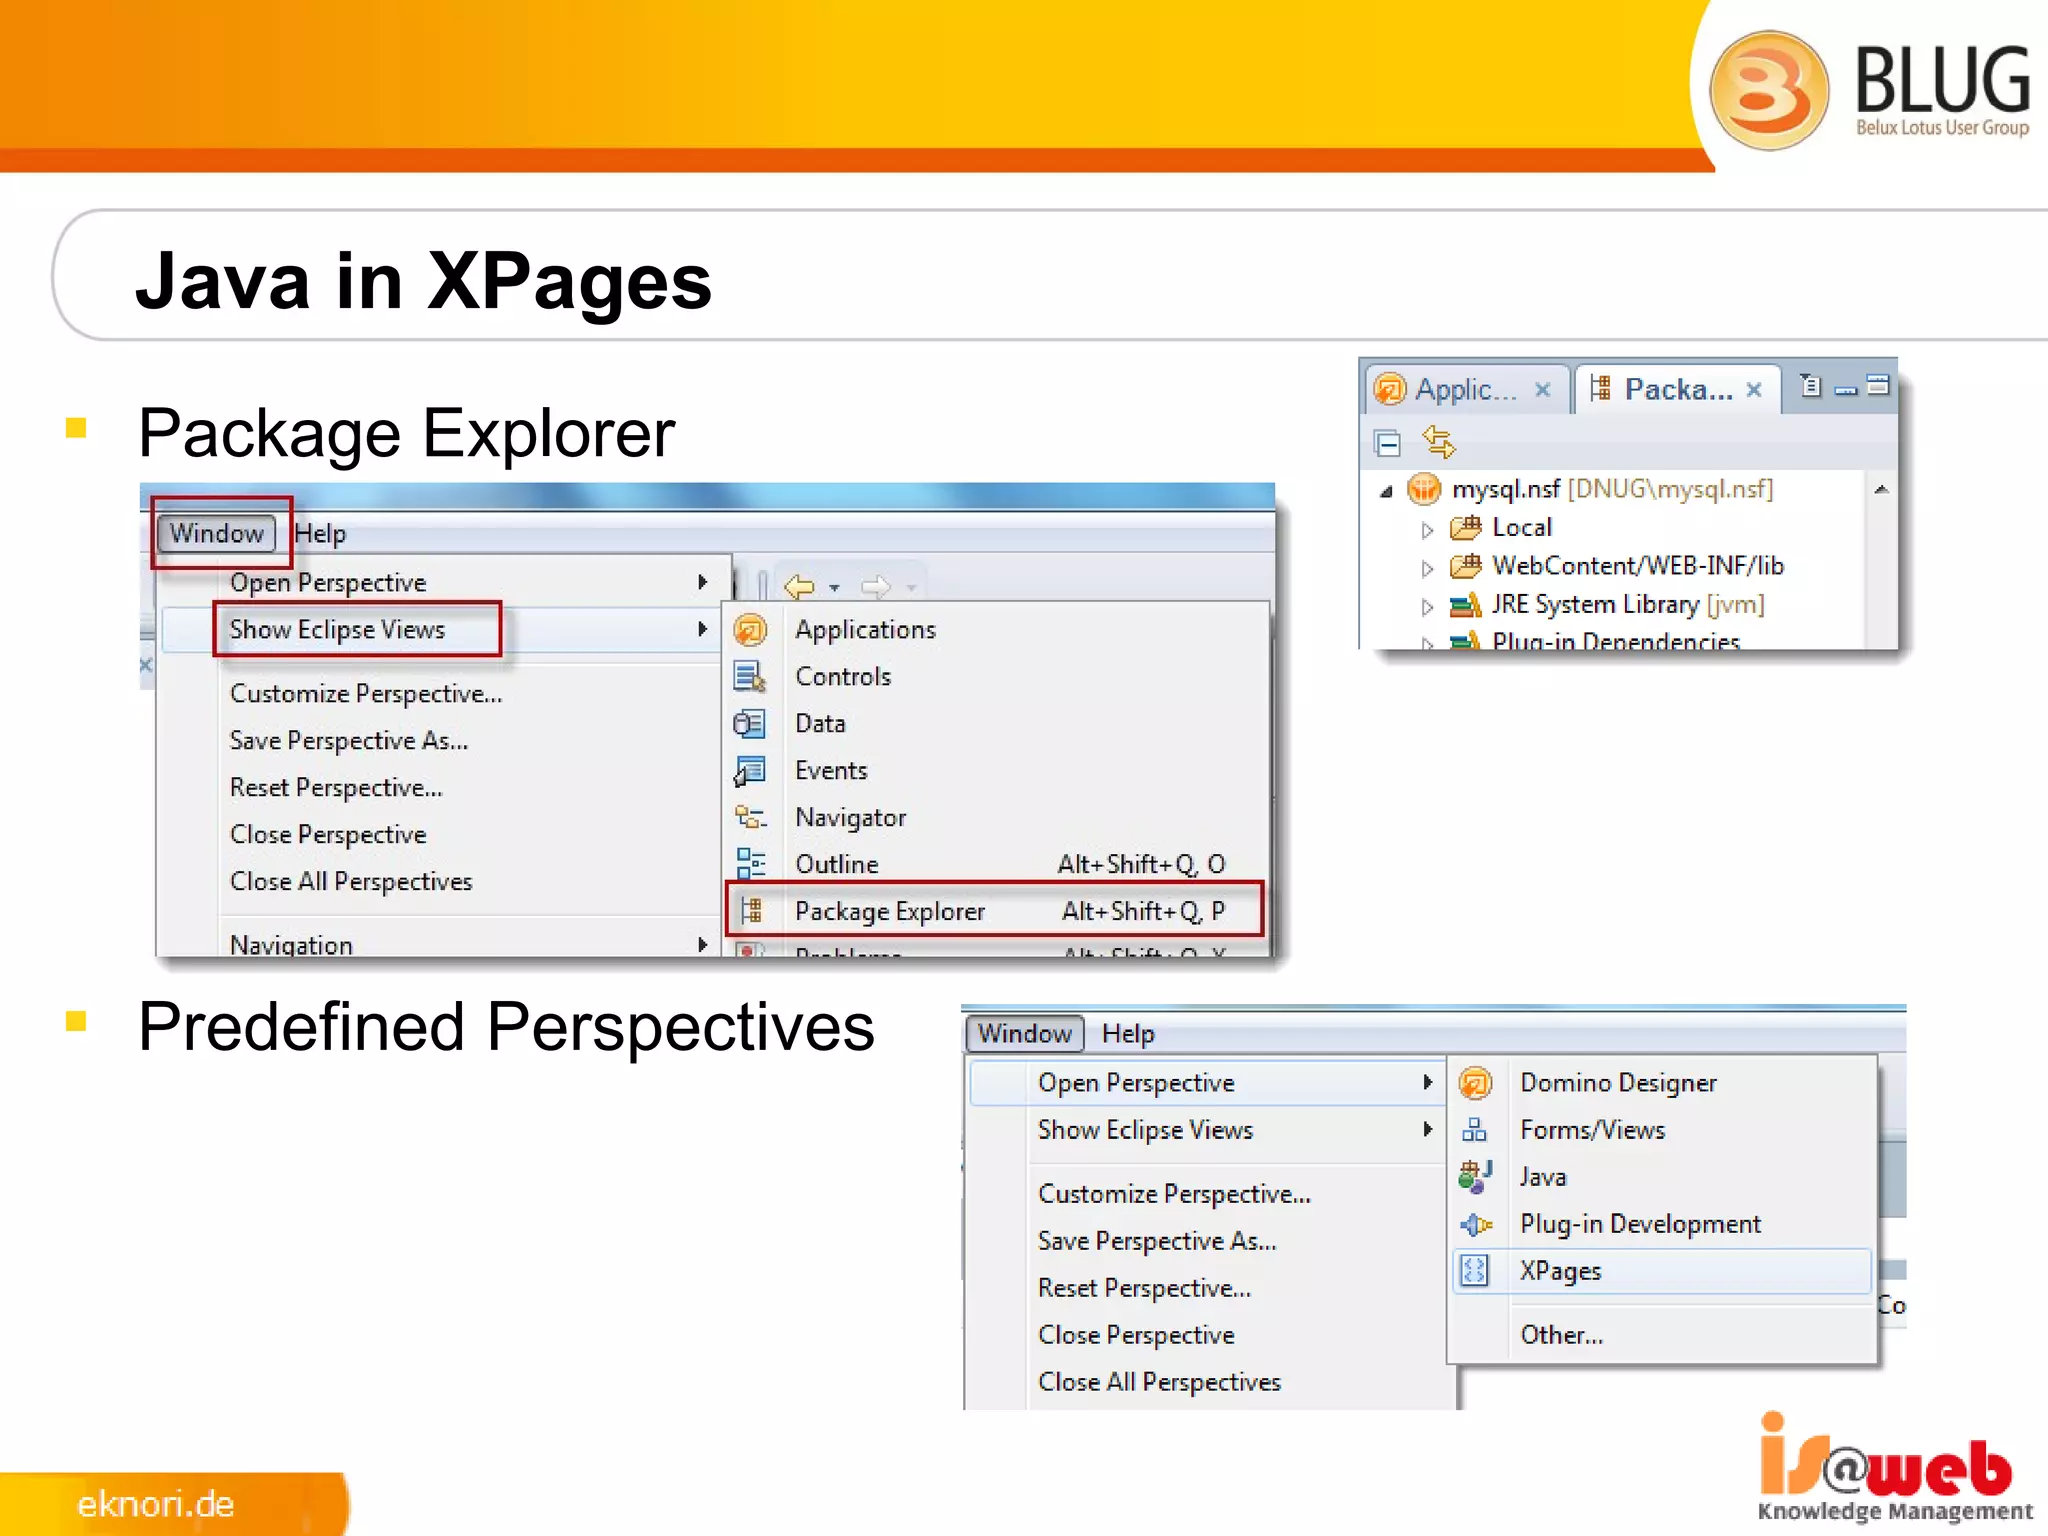Select JRE System Library [jvm] in tree
Image resolution: width=2048 pixels, height=1536 pixels.
click(1608, 604)
